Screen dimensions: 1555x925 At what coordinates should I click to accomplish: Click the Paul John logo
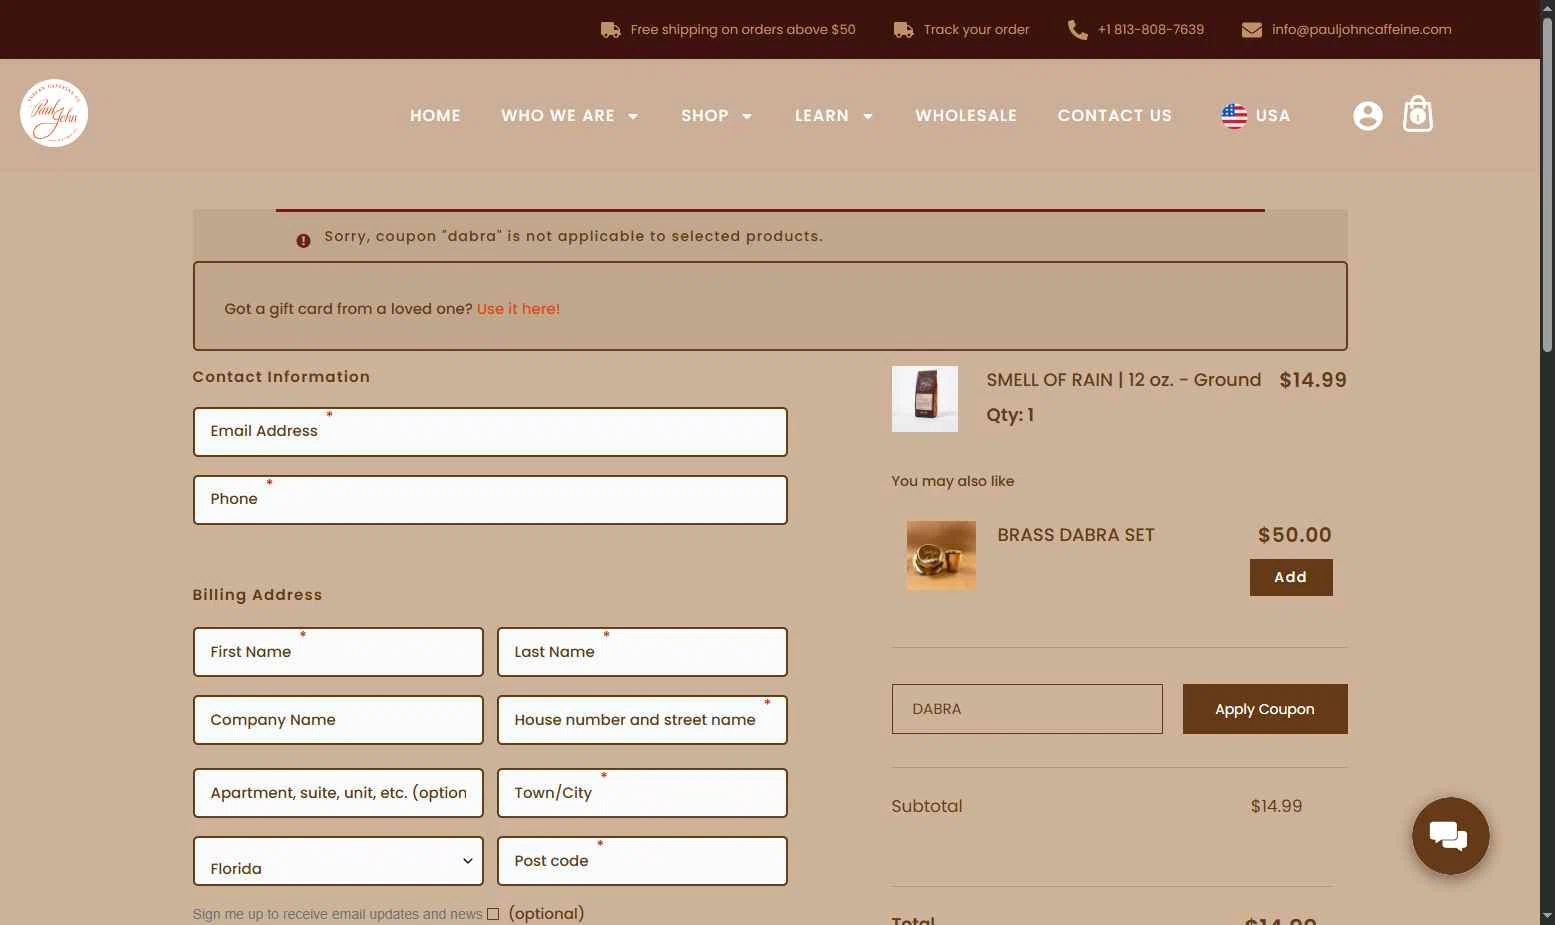point(54,113)
